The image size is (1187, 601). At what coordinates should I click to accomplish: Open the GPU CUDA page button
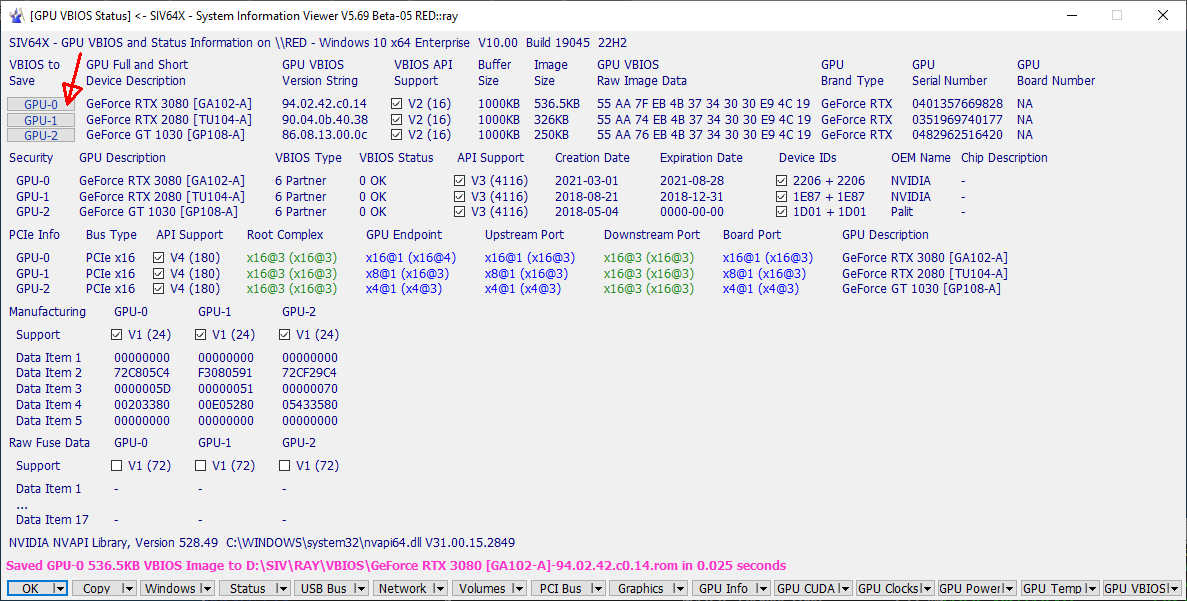tap(807, 588)
